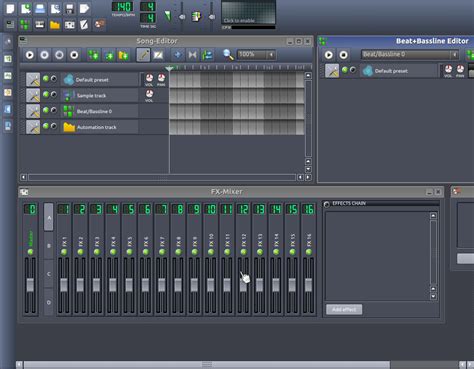This screenshot has width=474, height=369.
Task: Open track actions menu for Automation track
Action: pos(33,127)
